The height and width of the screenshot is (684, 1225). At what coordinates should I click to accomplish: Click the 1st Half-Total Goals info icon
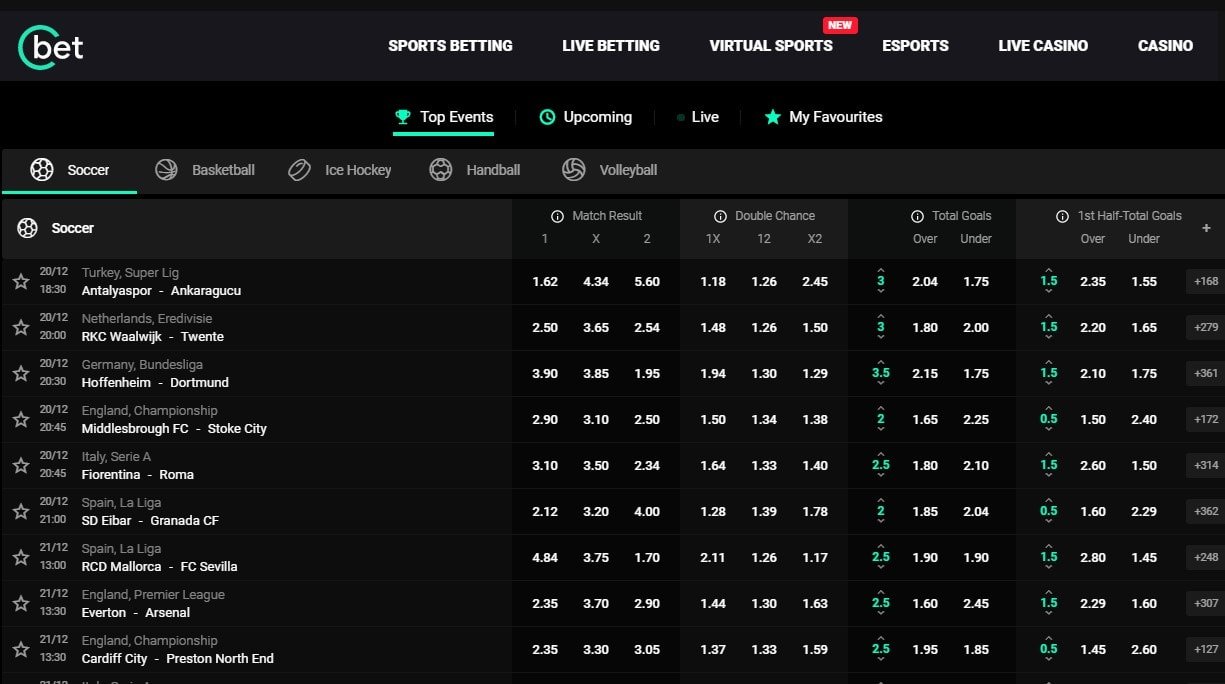pos(1062,216)
